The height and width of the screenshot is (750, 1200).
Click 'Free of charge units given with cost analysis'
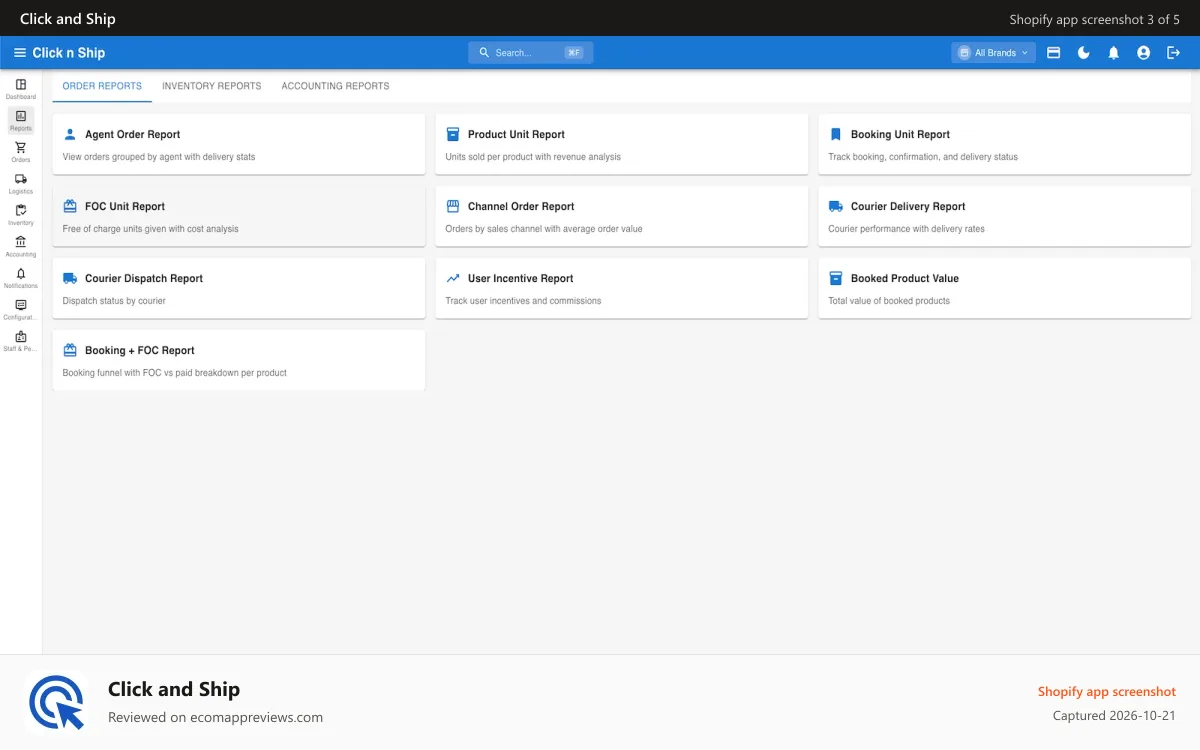tap(151, 229)
